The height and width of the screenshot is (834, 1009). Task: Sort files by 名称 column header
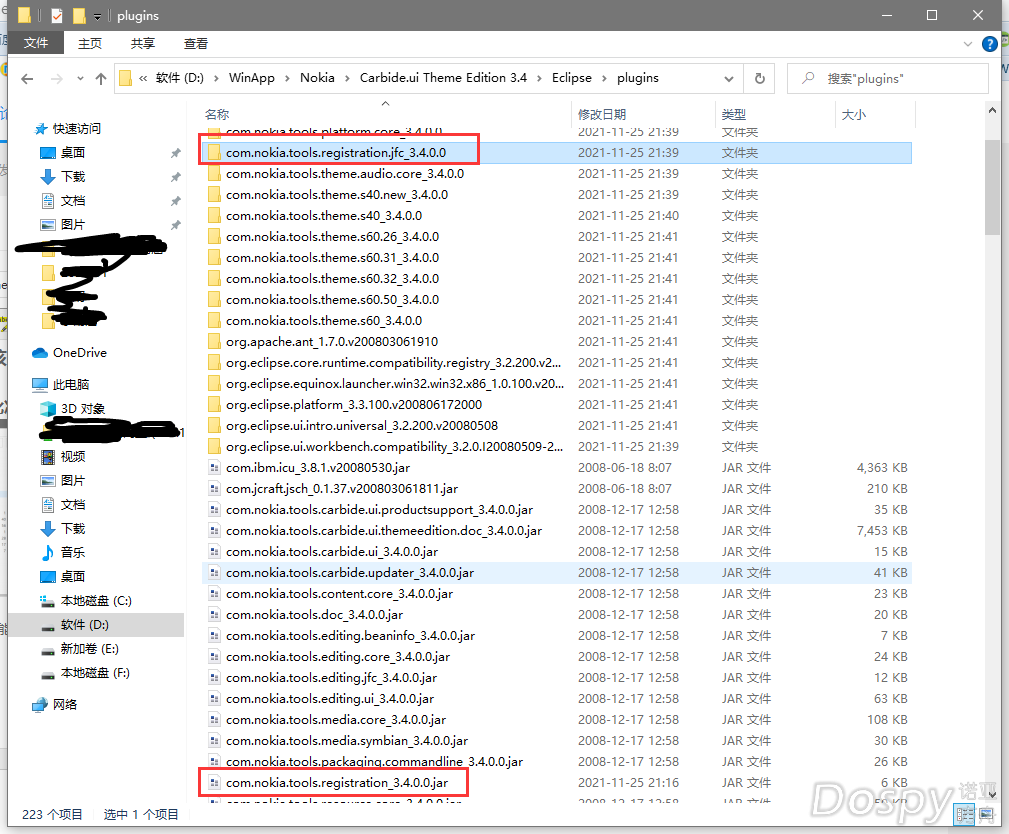pos(217,115)
